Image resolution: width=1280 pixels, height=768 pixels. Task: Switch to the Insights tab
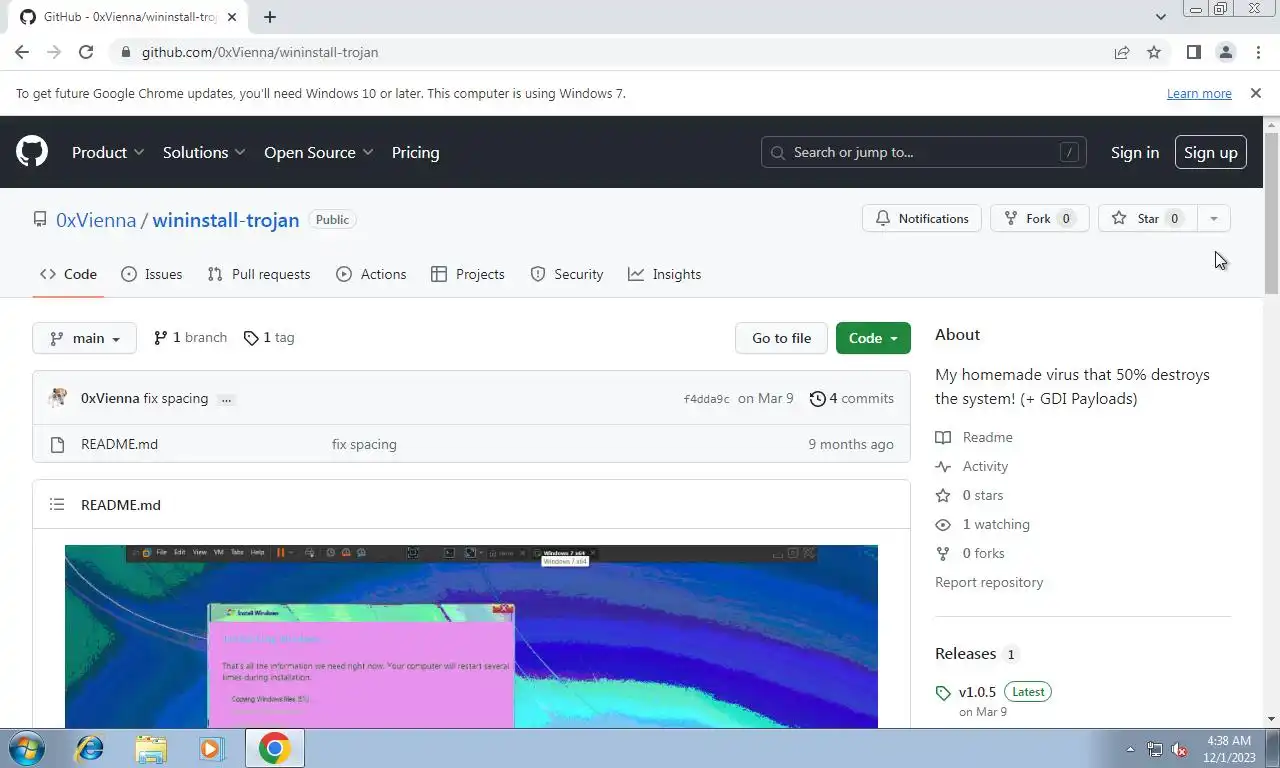click(x=665, y=274)
